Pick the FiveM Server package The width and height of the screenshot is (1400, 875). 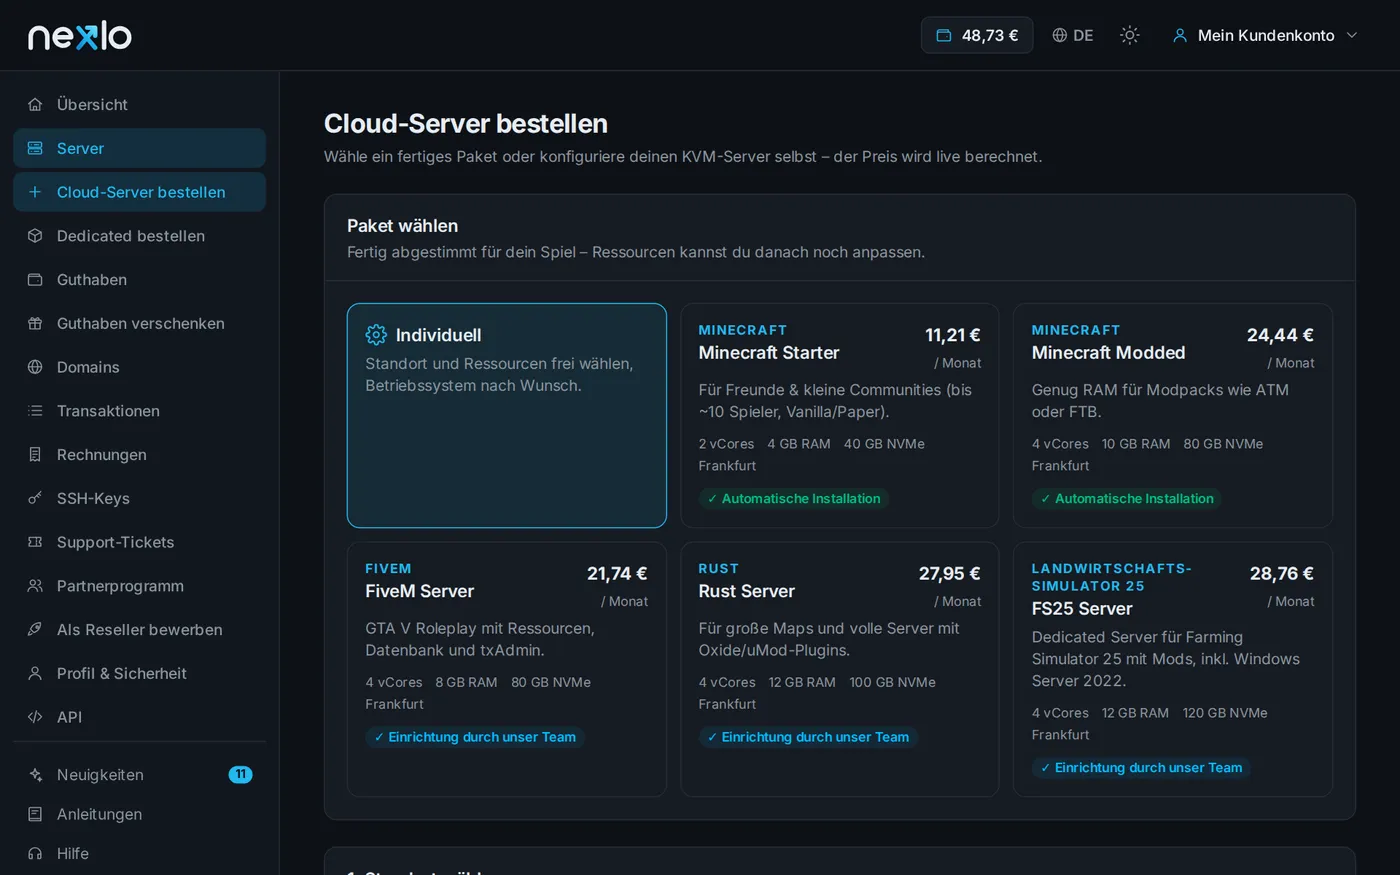(507, 669)
